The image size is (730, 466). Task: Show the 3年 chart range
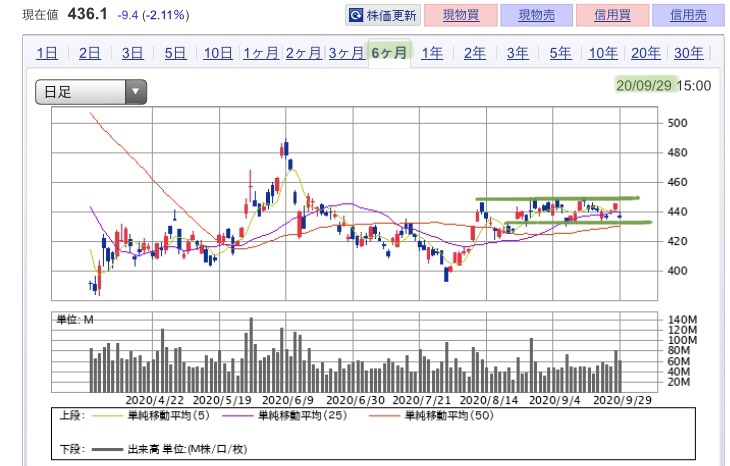(517, 53)
